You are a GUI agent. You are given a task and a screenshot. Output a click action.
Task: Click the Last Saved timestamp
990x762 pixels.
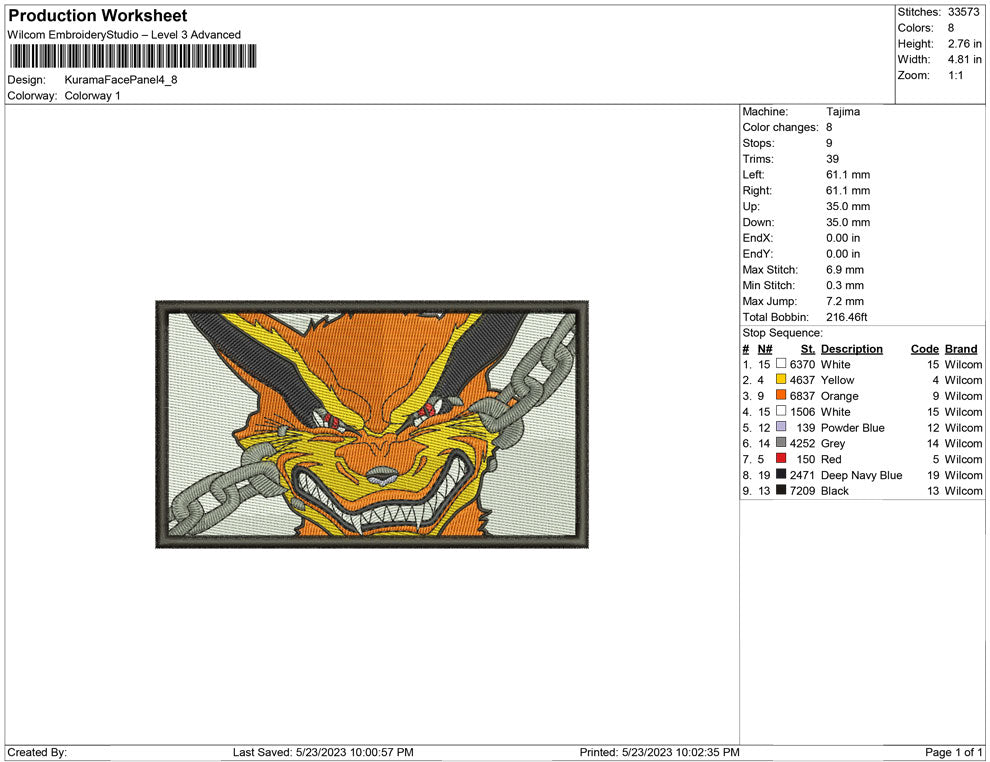tap(323, 752)
